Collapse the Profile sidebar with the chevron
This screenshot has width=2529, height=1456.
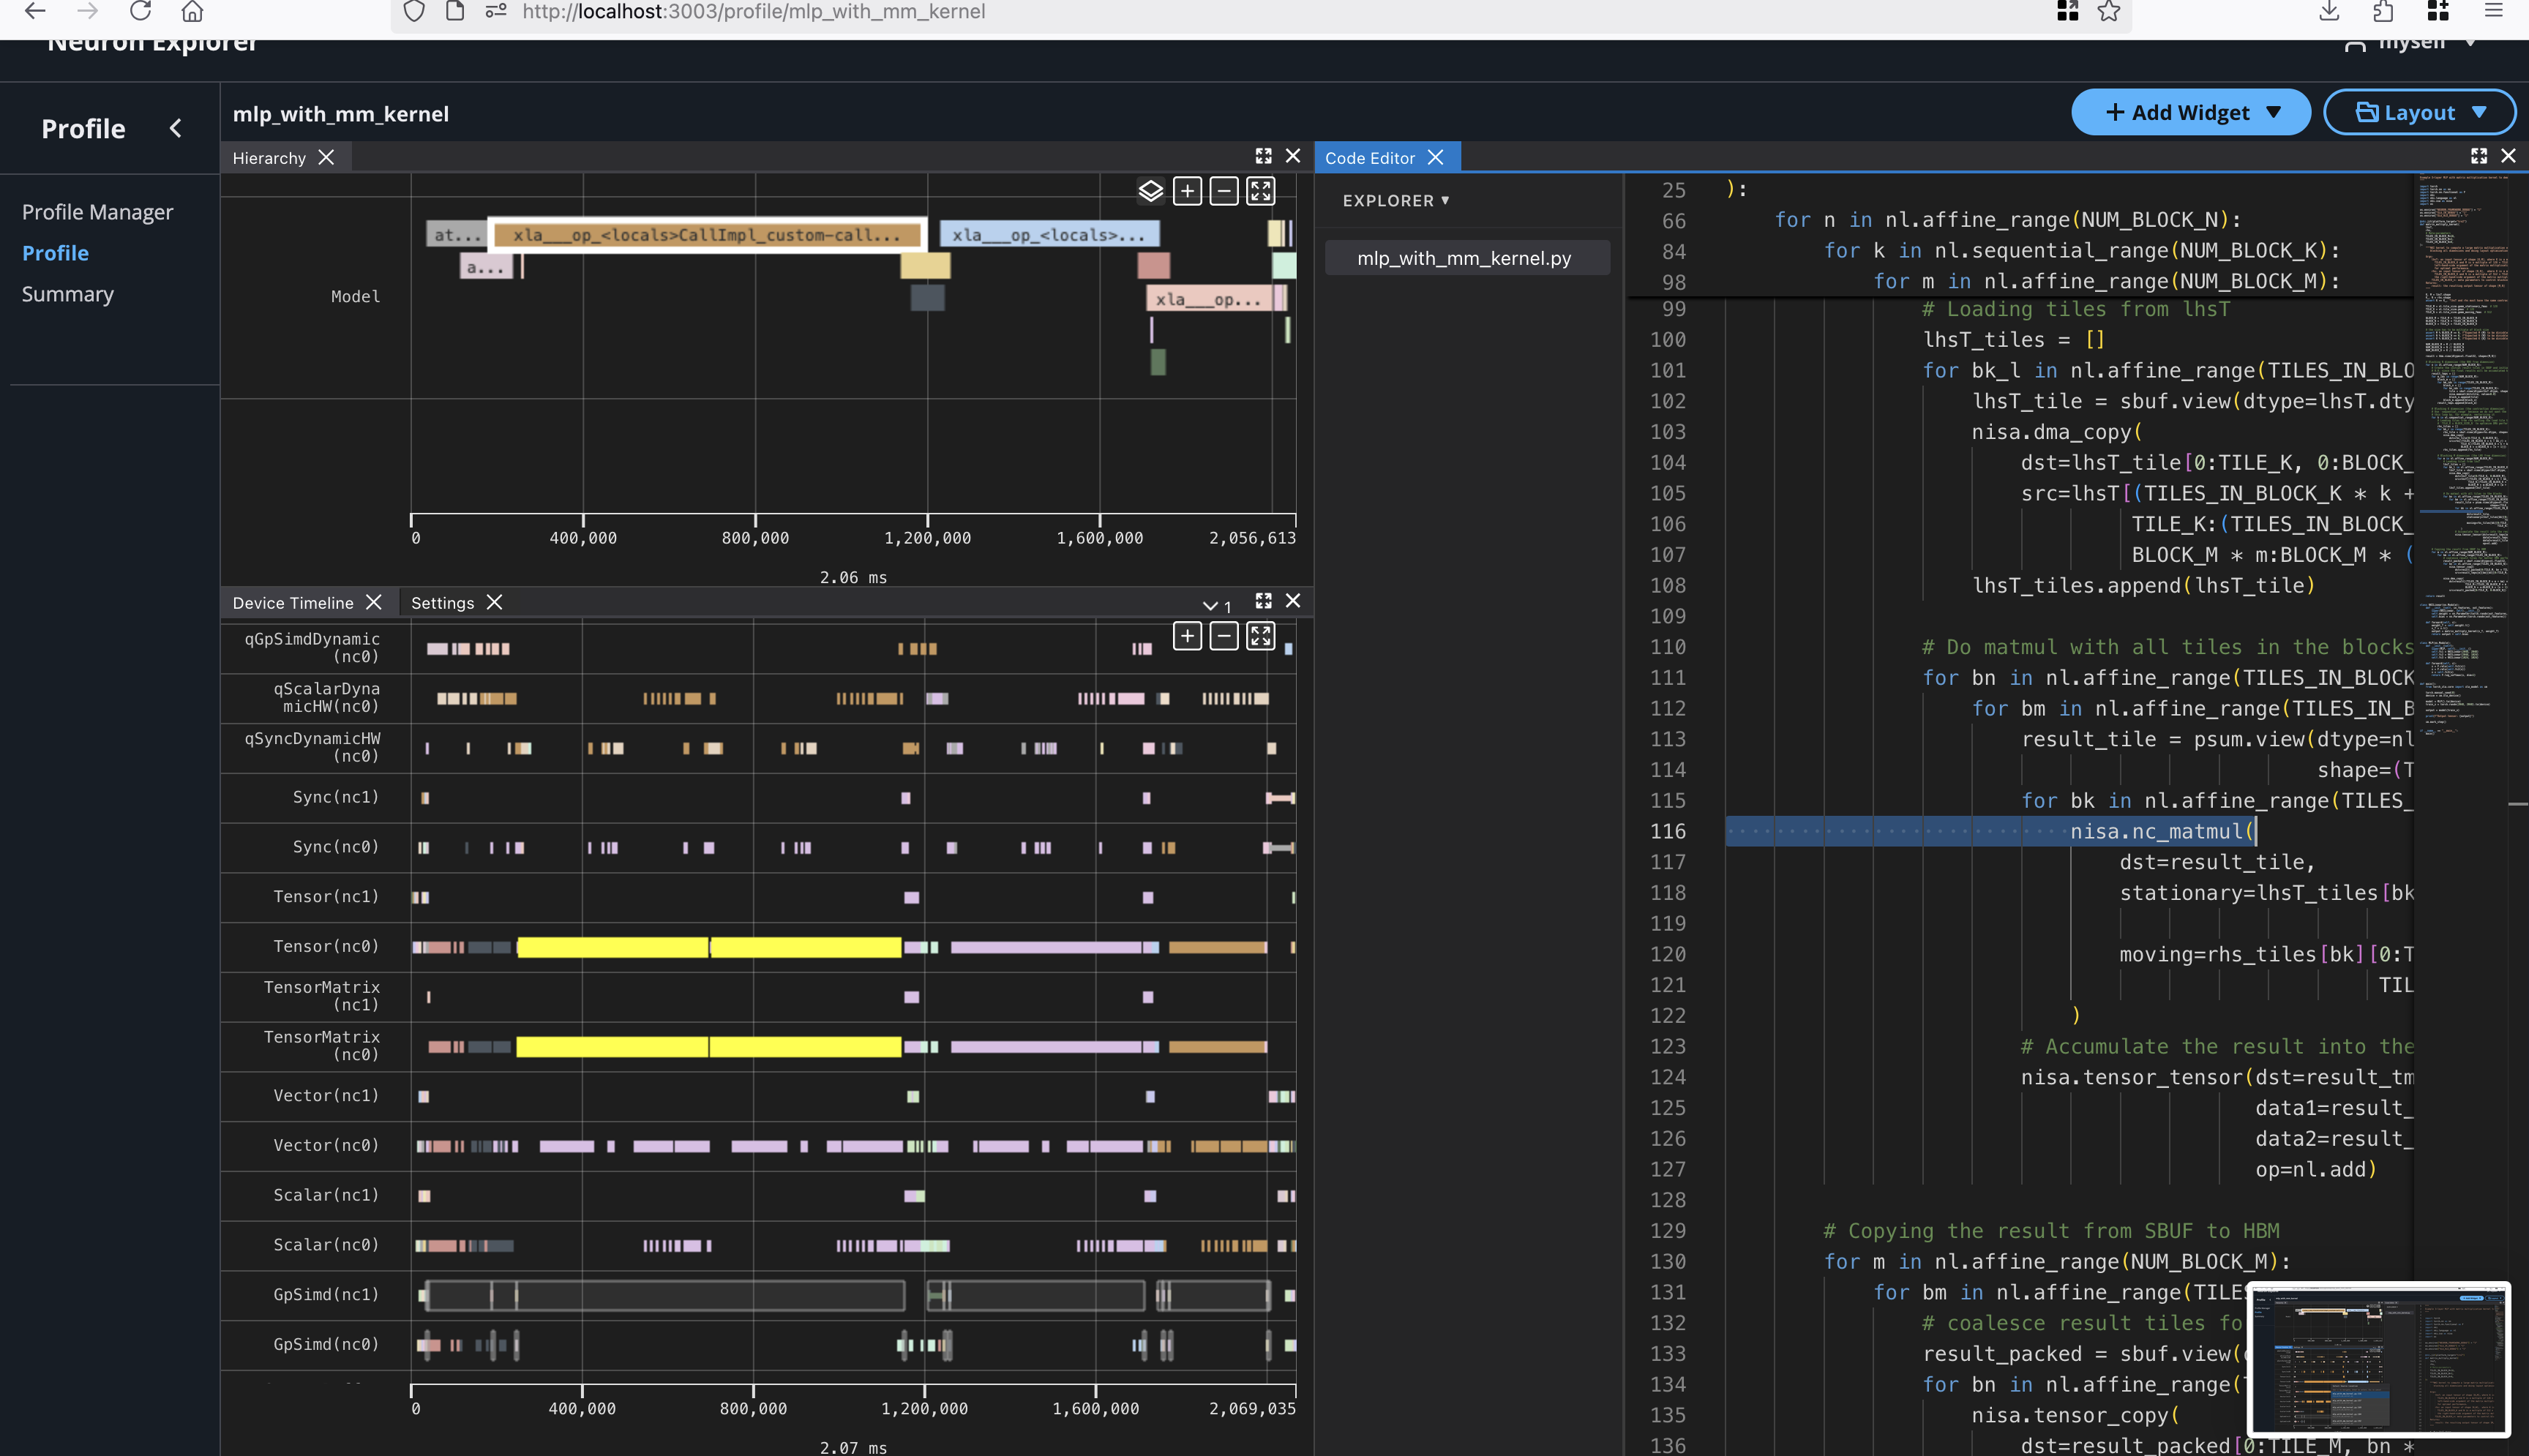tap(176, 128)
